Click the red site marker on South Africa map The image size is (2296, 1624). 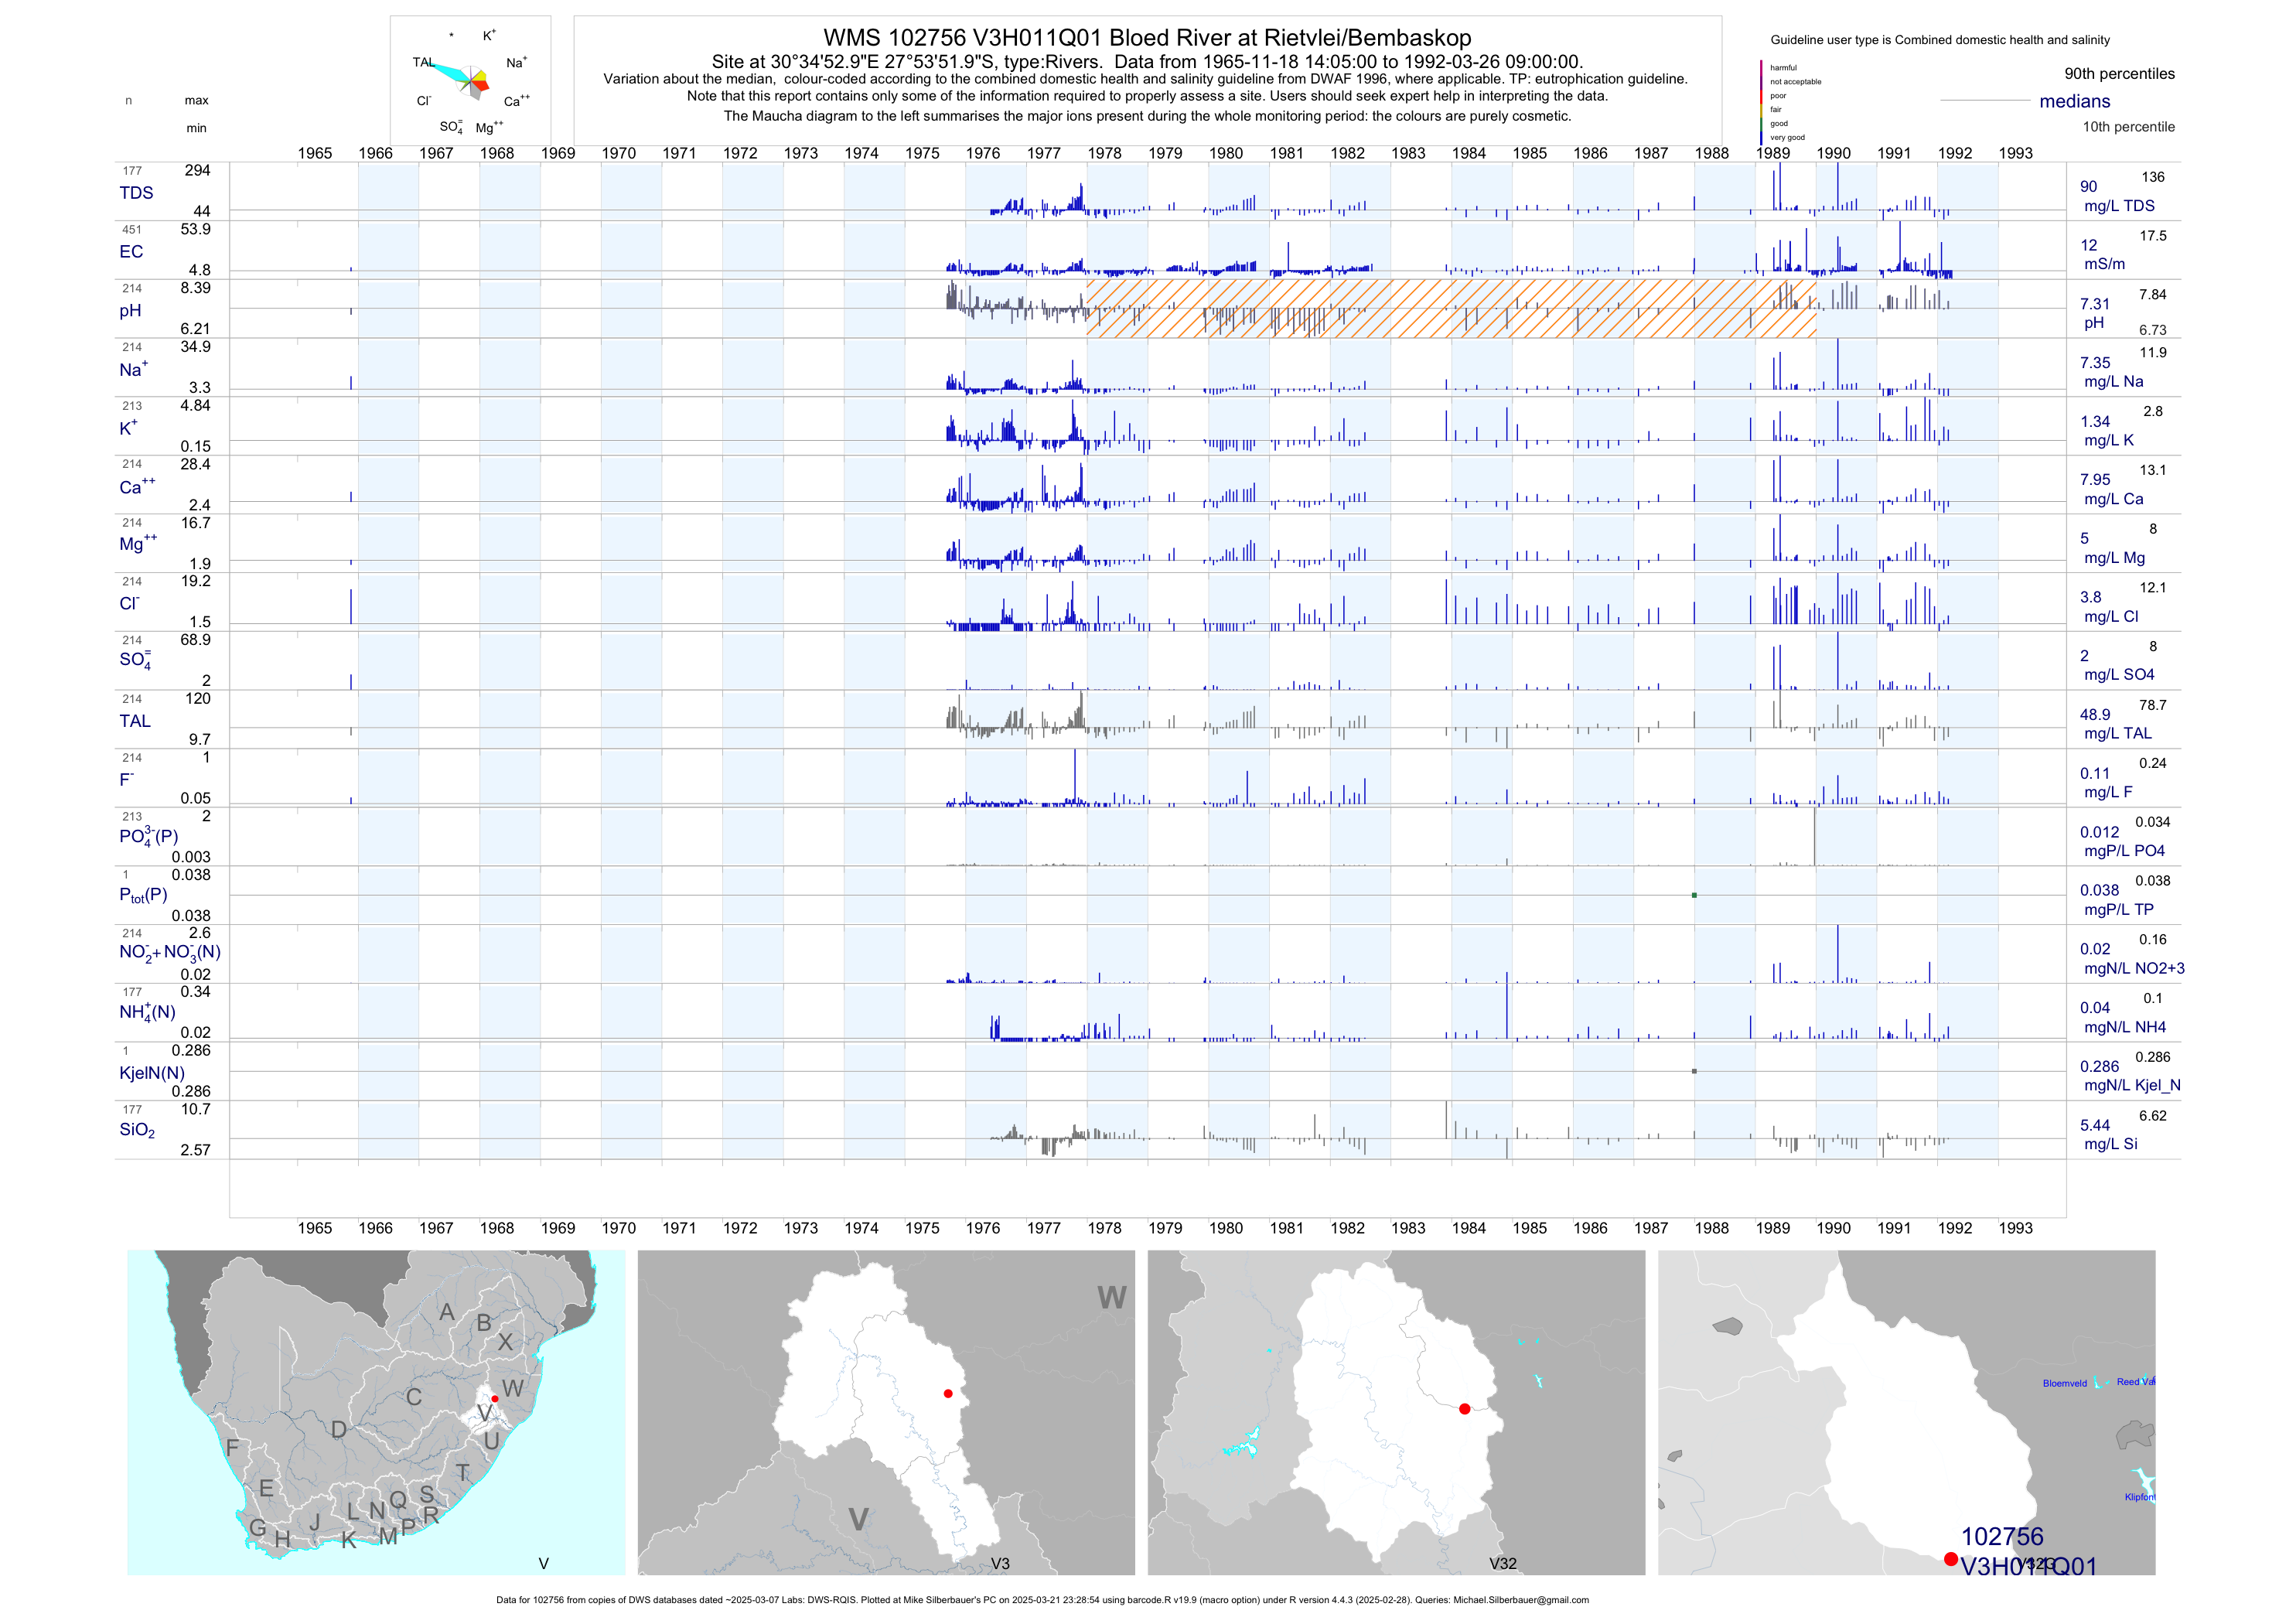[x=494, y=1398]
